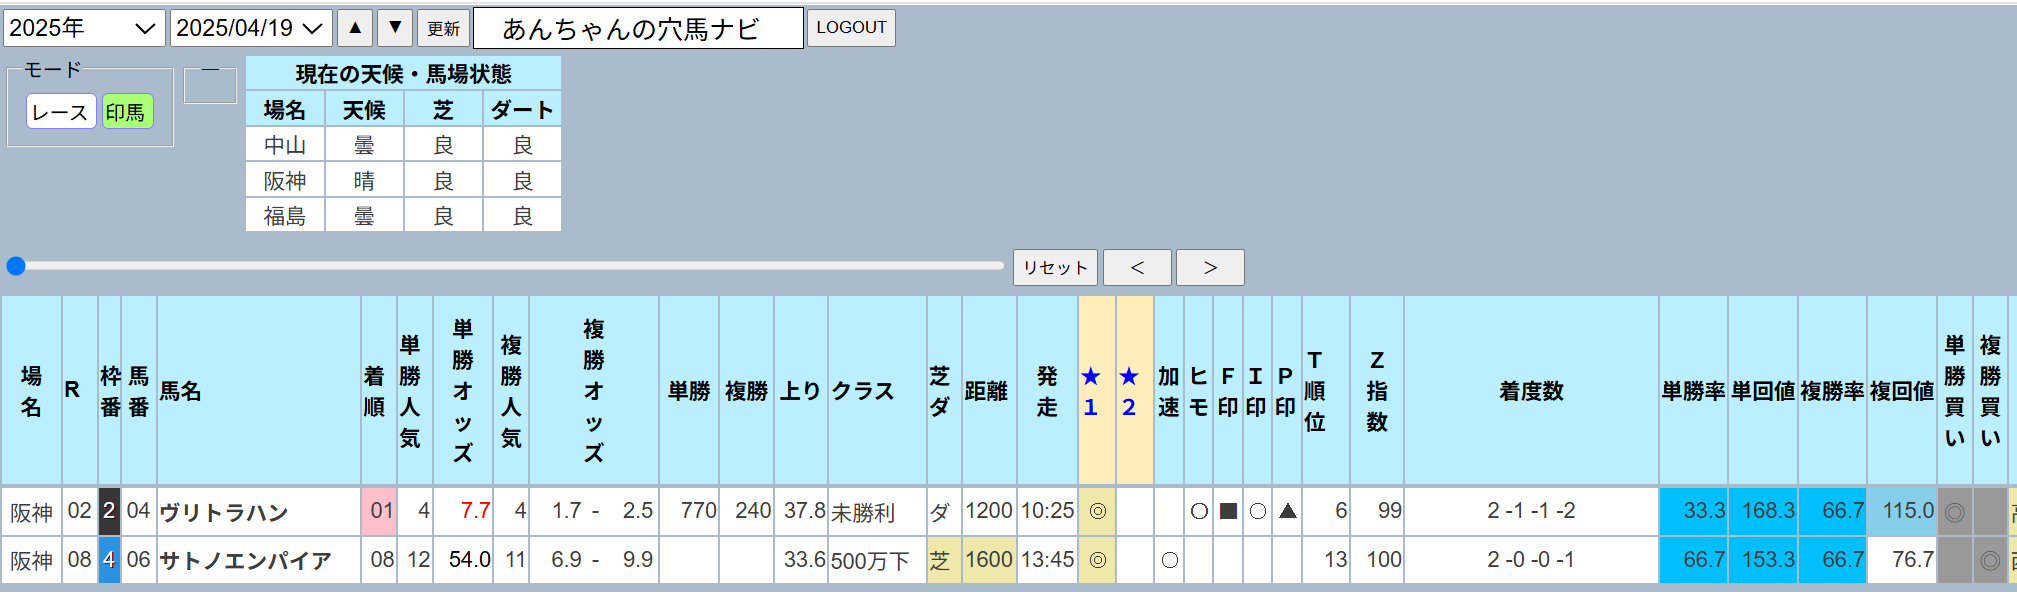Click the LOGOUT button
2017x592 pixels.
pyautogui.click(x=851, y=28)
